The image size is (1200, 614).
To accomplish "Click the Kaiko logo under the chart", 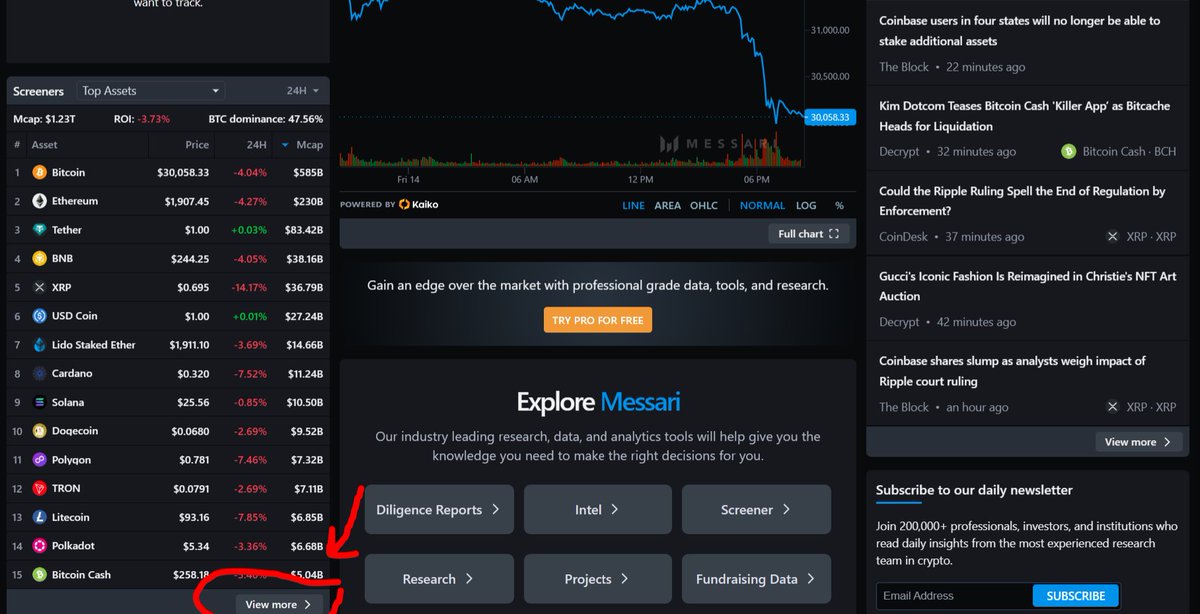I will [418, 204].
